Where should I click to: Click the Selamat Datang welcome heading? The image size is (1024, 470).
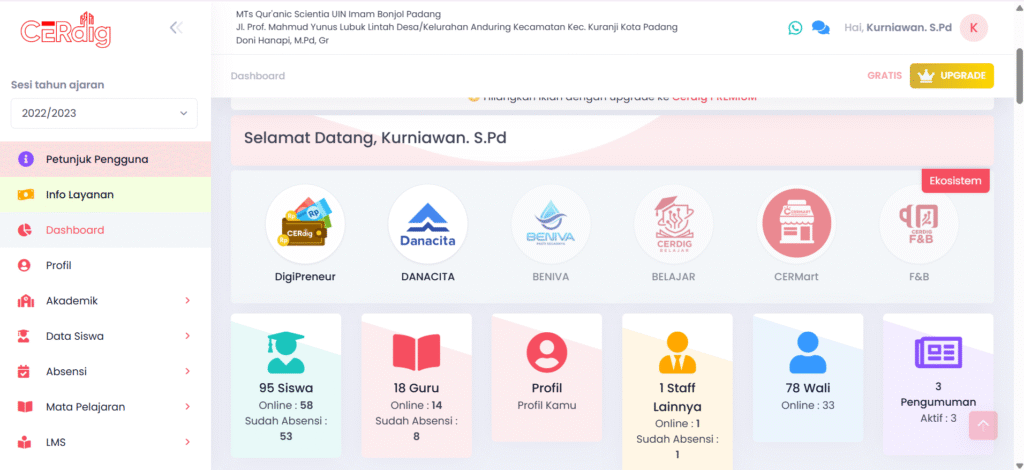[x=375, y=138]
